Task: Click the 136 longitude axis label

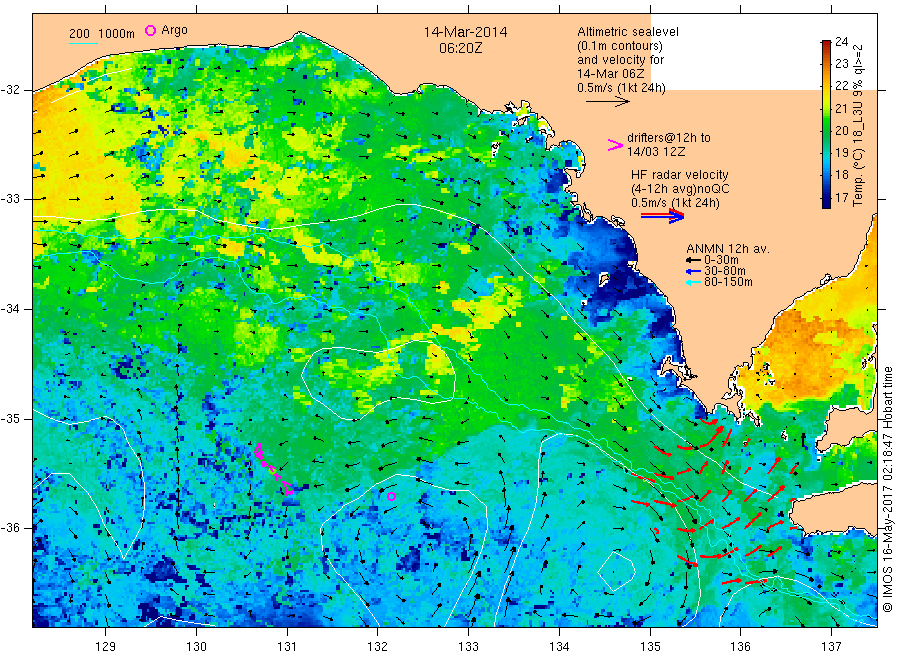Action: [740, 647]
